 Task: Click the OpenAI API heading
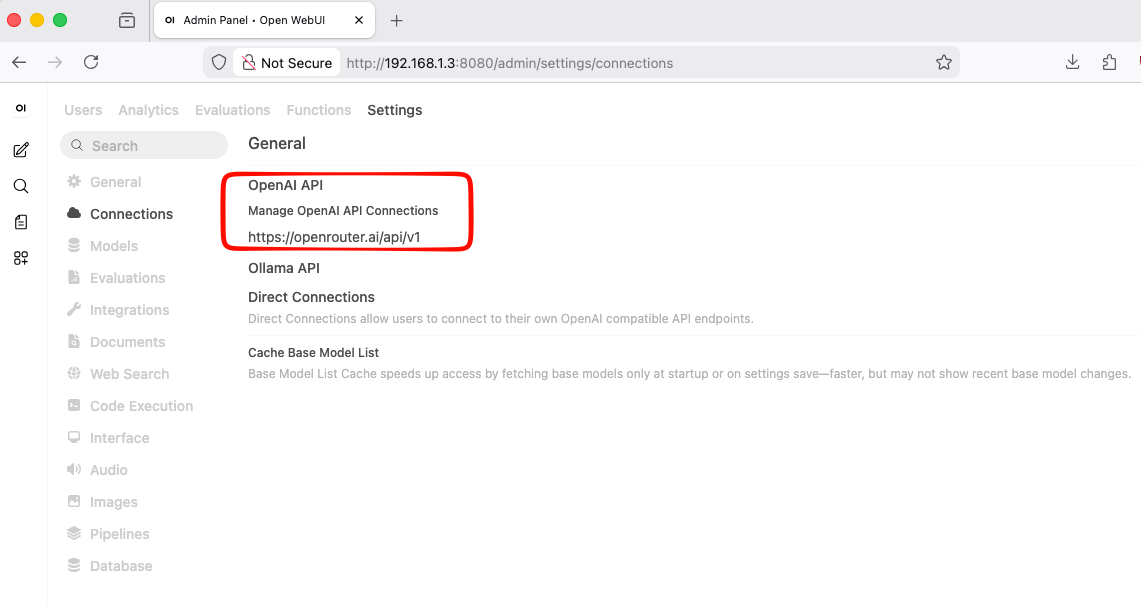click(285, 185)
